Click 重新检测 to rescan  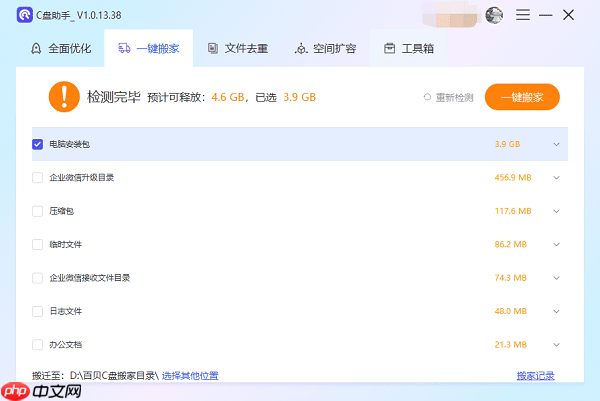coord(454,98)
